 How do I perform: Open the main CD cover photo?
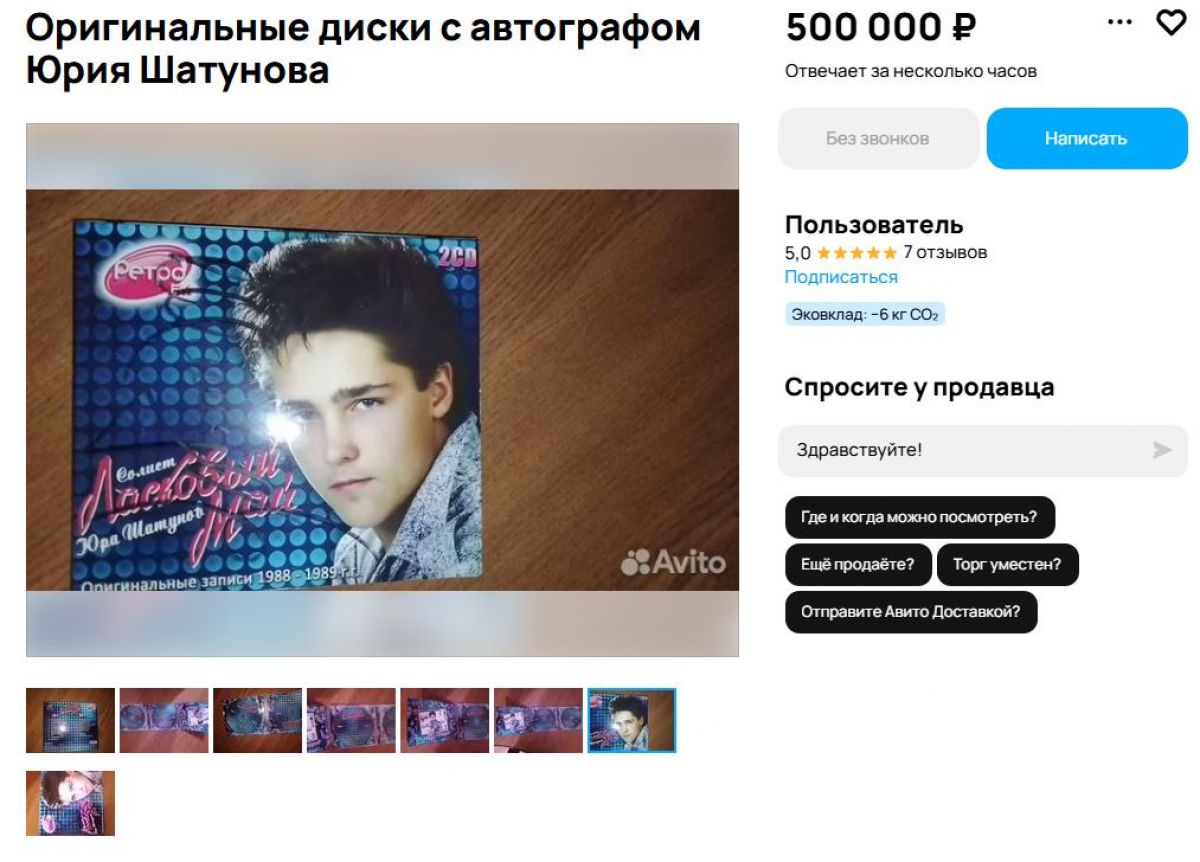[x=382, y=390]
